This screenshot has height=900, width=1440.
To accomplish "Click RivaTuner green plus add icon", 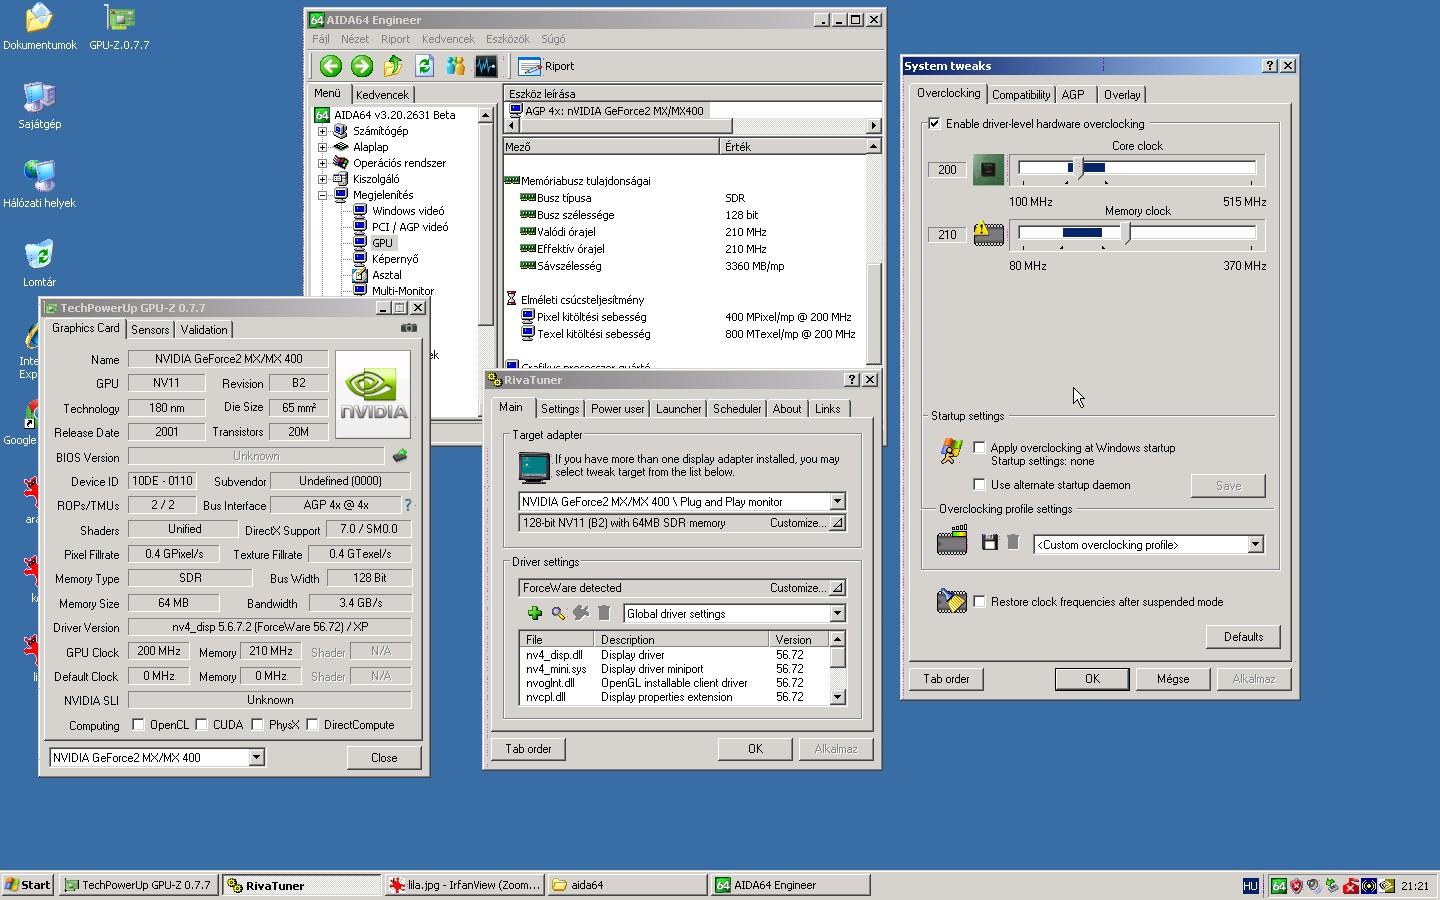I will point(534,613).
